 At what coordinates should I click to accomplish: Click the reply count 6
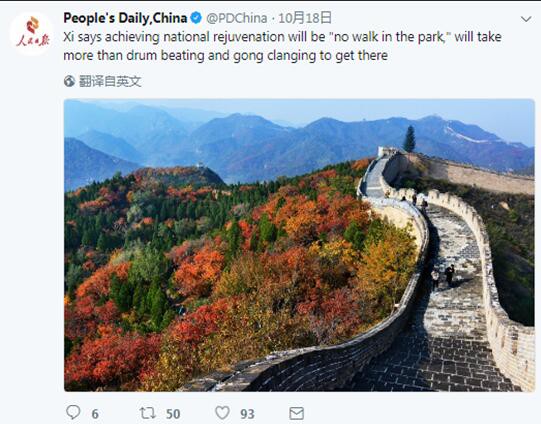click(95, 414)
